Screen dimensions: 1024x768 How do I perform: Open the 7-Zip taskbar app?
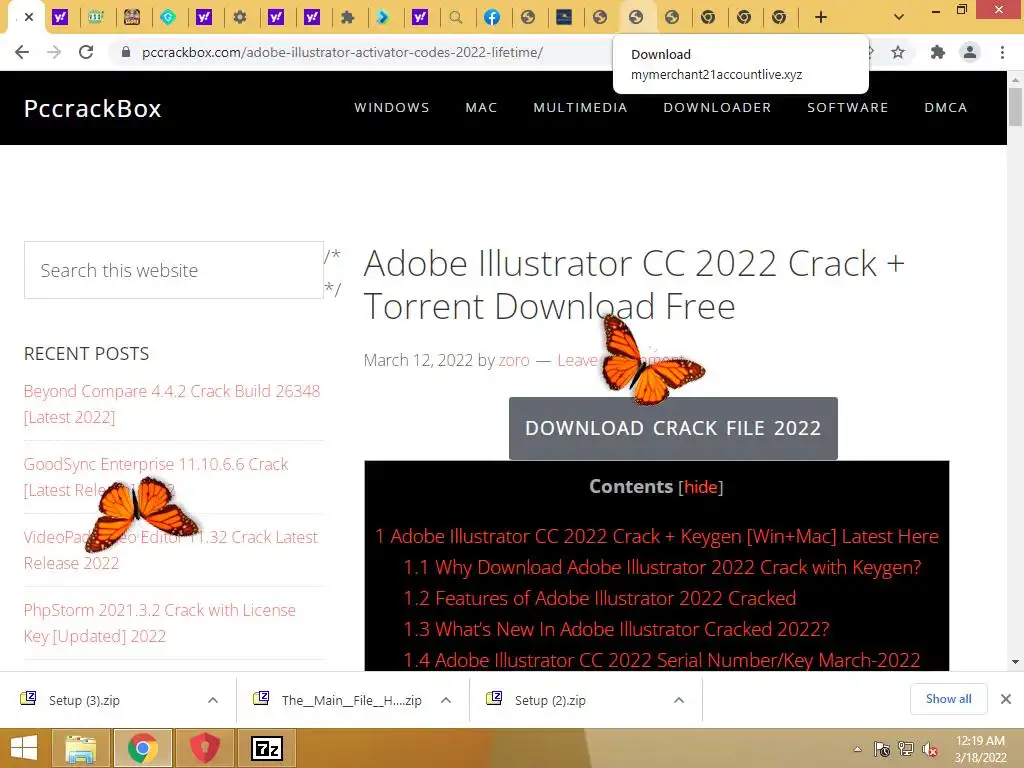click(267, 748)
